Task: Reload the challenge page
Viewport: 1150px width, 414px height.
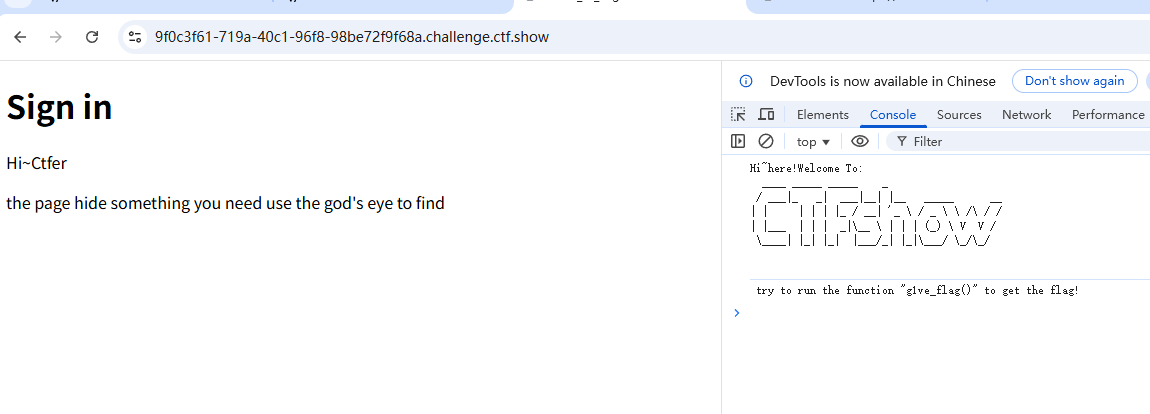Action: (x=92, y=37)
